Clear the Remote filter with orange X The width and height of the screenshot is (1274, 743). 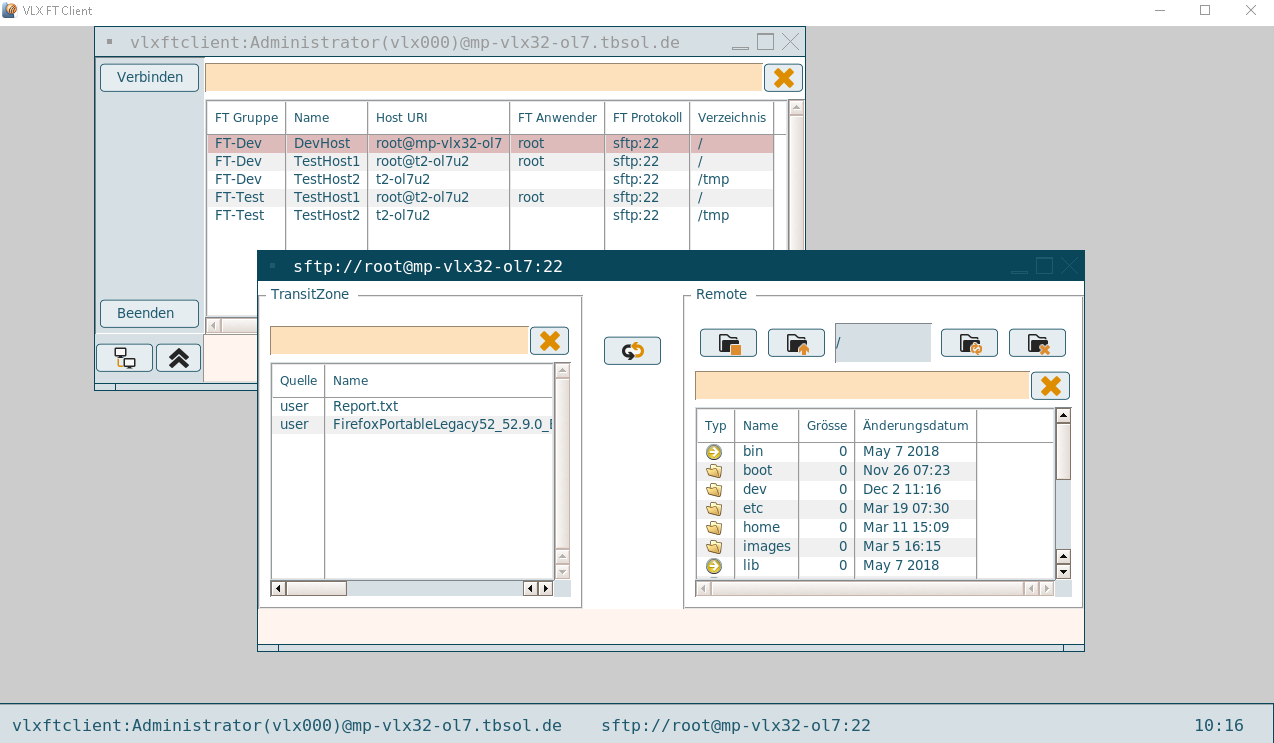pos(1050,386)
